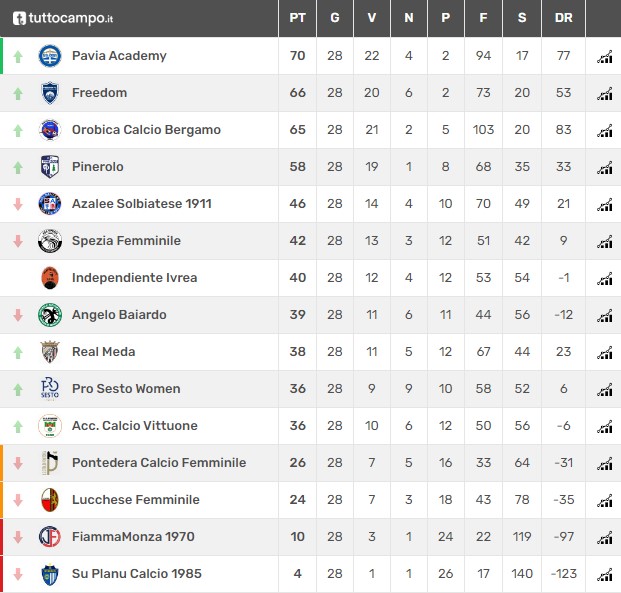The image size is (621, 593).
Task: Click the Orobica Calcio Bergamo team crest
Action: click(x=50, y=130)
